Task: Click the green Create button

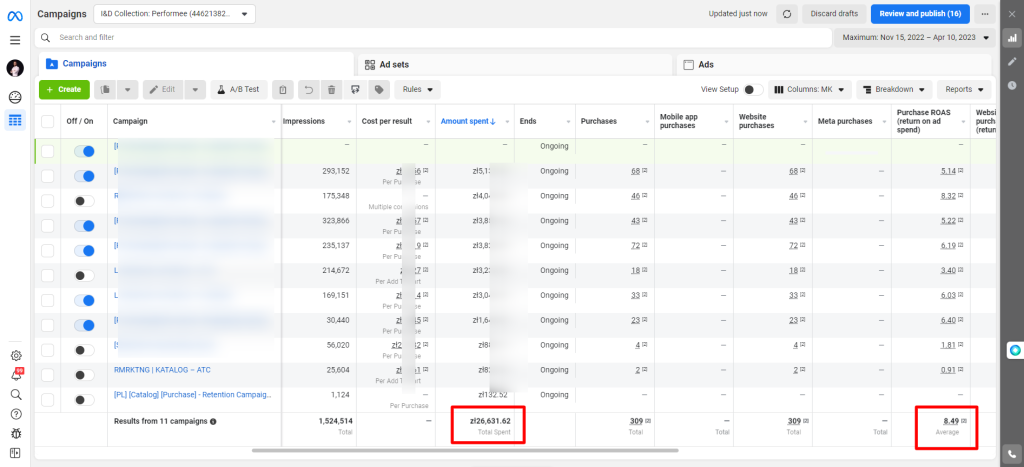Action: [63, 89]
